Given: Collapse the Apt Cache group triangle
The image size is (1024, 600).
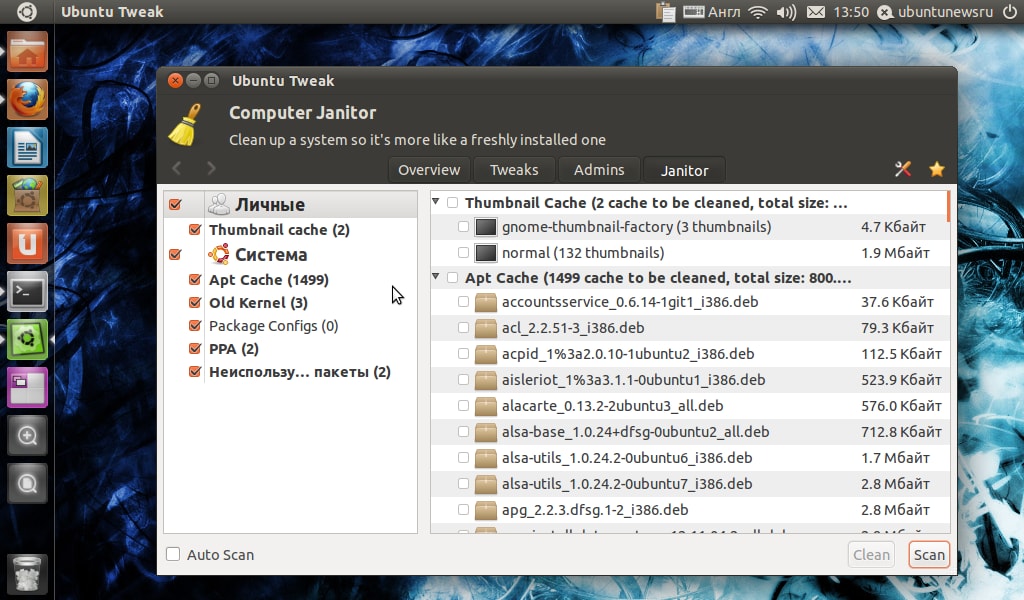Looking at the screenshot, I should coord(436,277).
